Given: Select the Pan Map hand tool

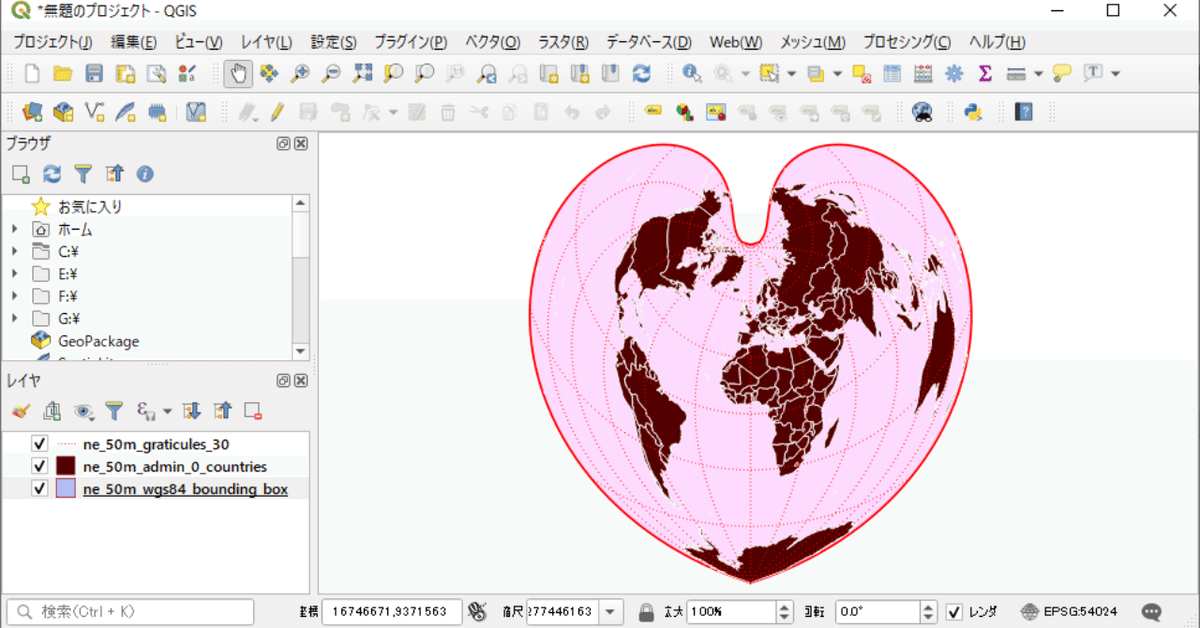Looking at the screenshot, I should [237, 74].
